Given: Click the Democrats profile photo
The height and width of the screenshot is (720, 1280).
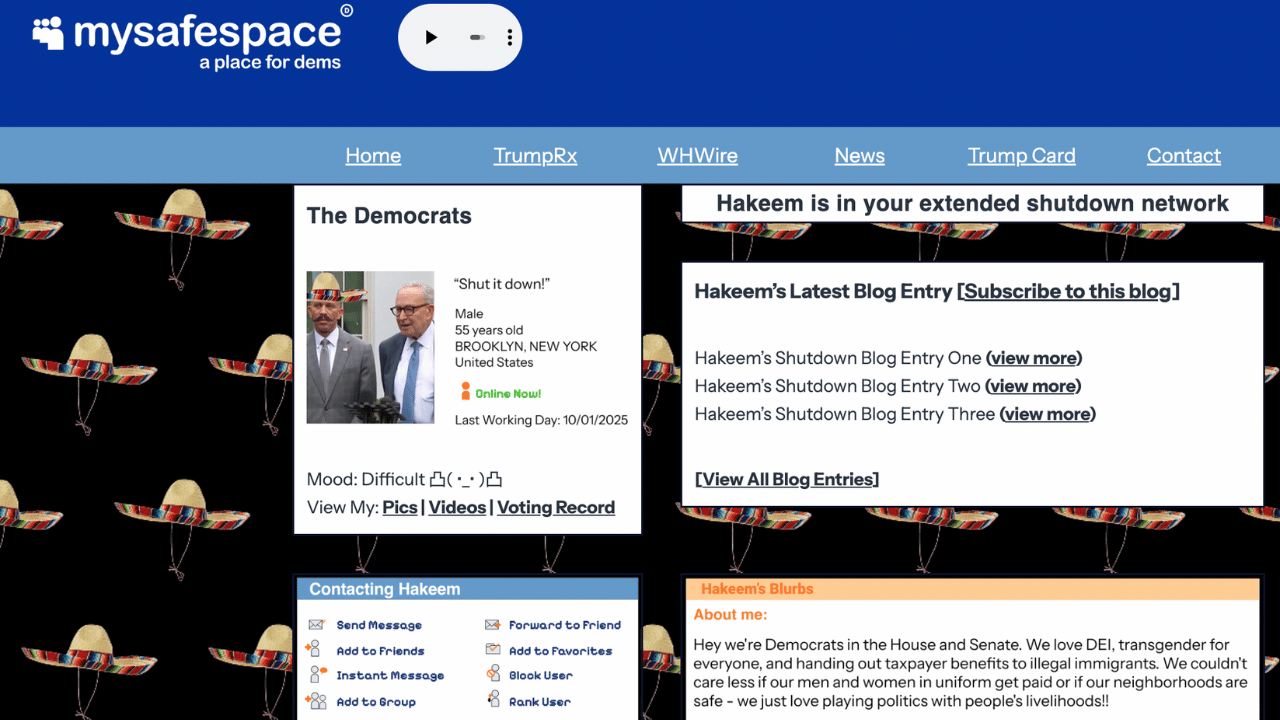Looking at the screenshot, I should click(x=370, y=347).
